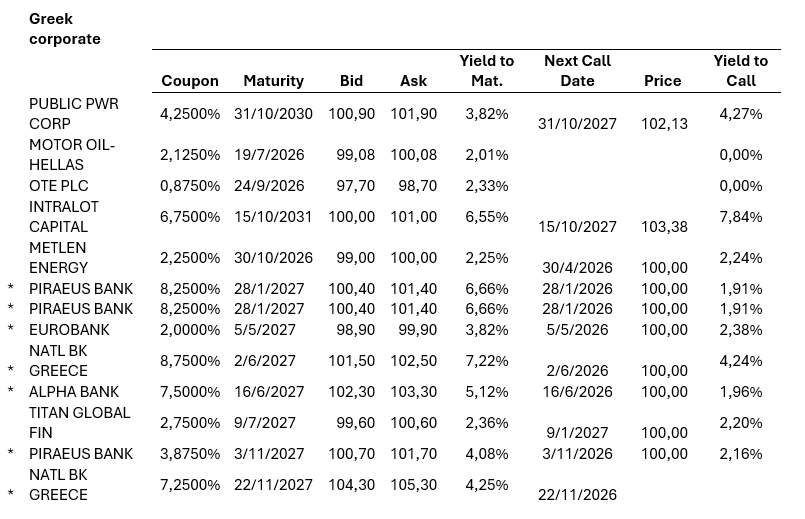Viewport: 805px width, 519px height.
Task: Select the OTE PLC row label
Action: [x=59, y=186]
